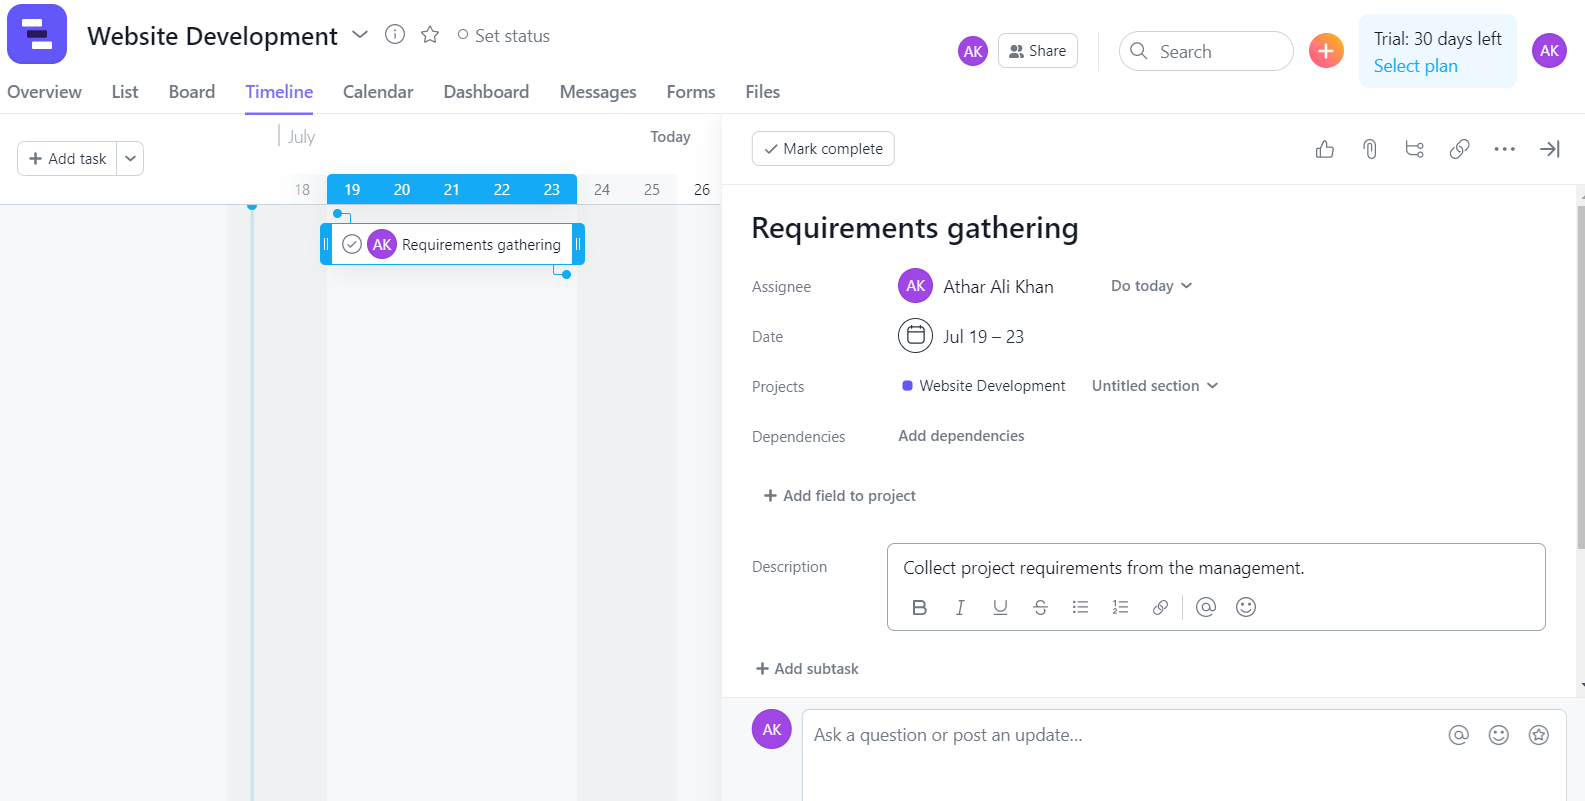
Task: Click Set status indicator
Action: click(503, 35)
